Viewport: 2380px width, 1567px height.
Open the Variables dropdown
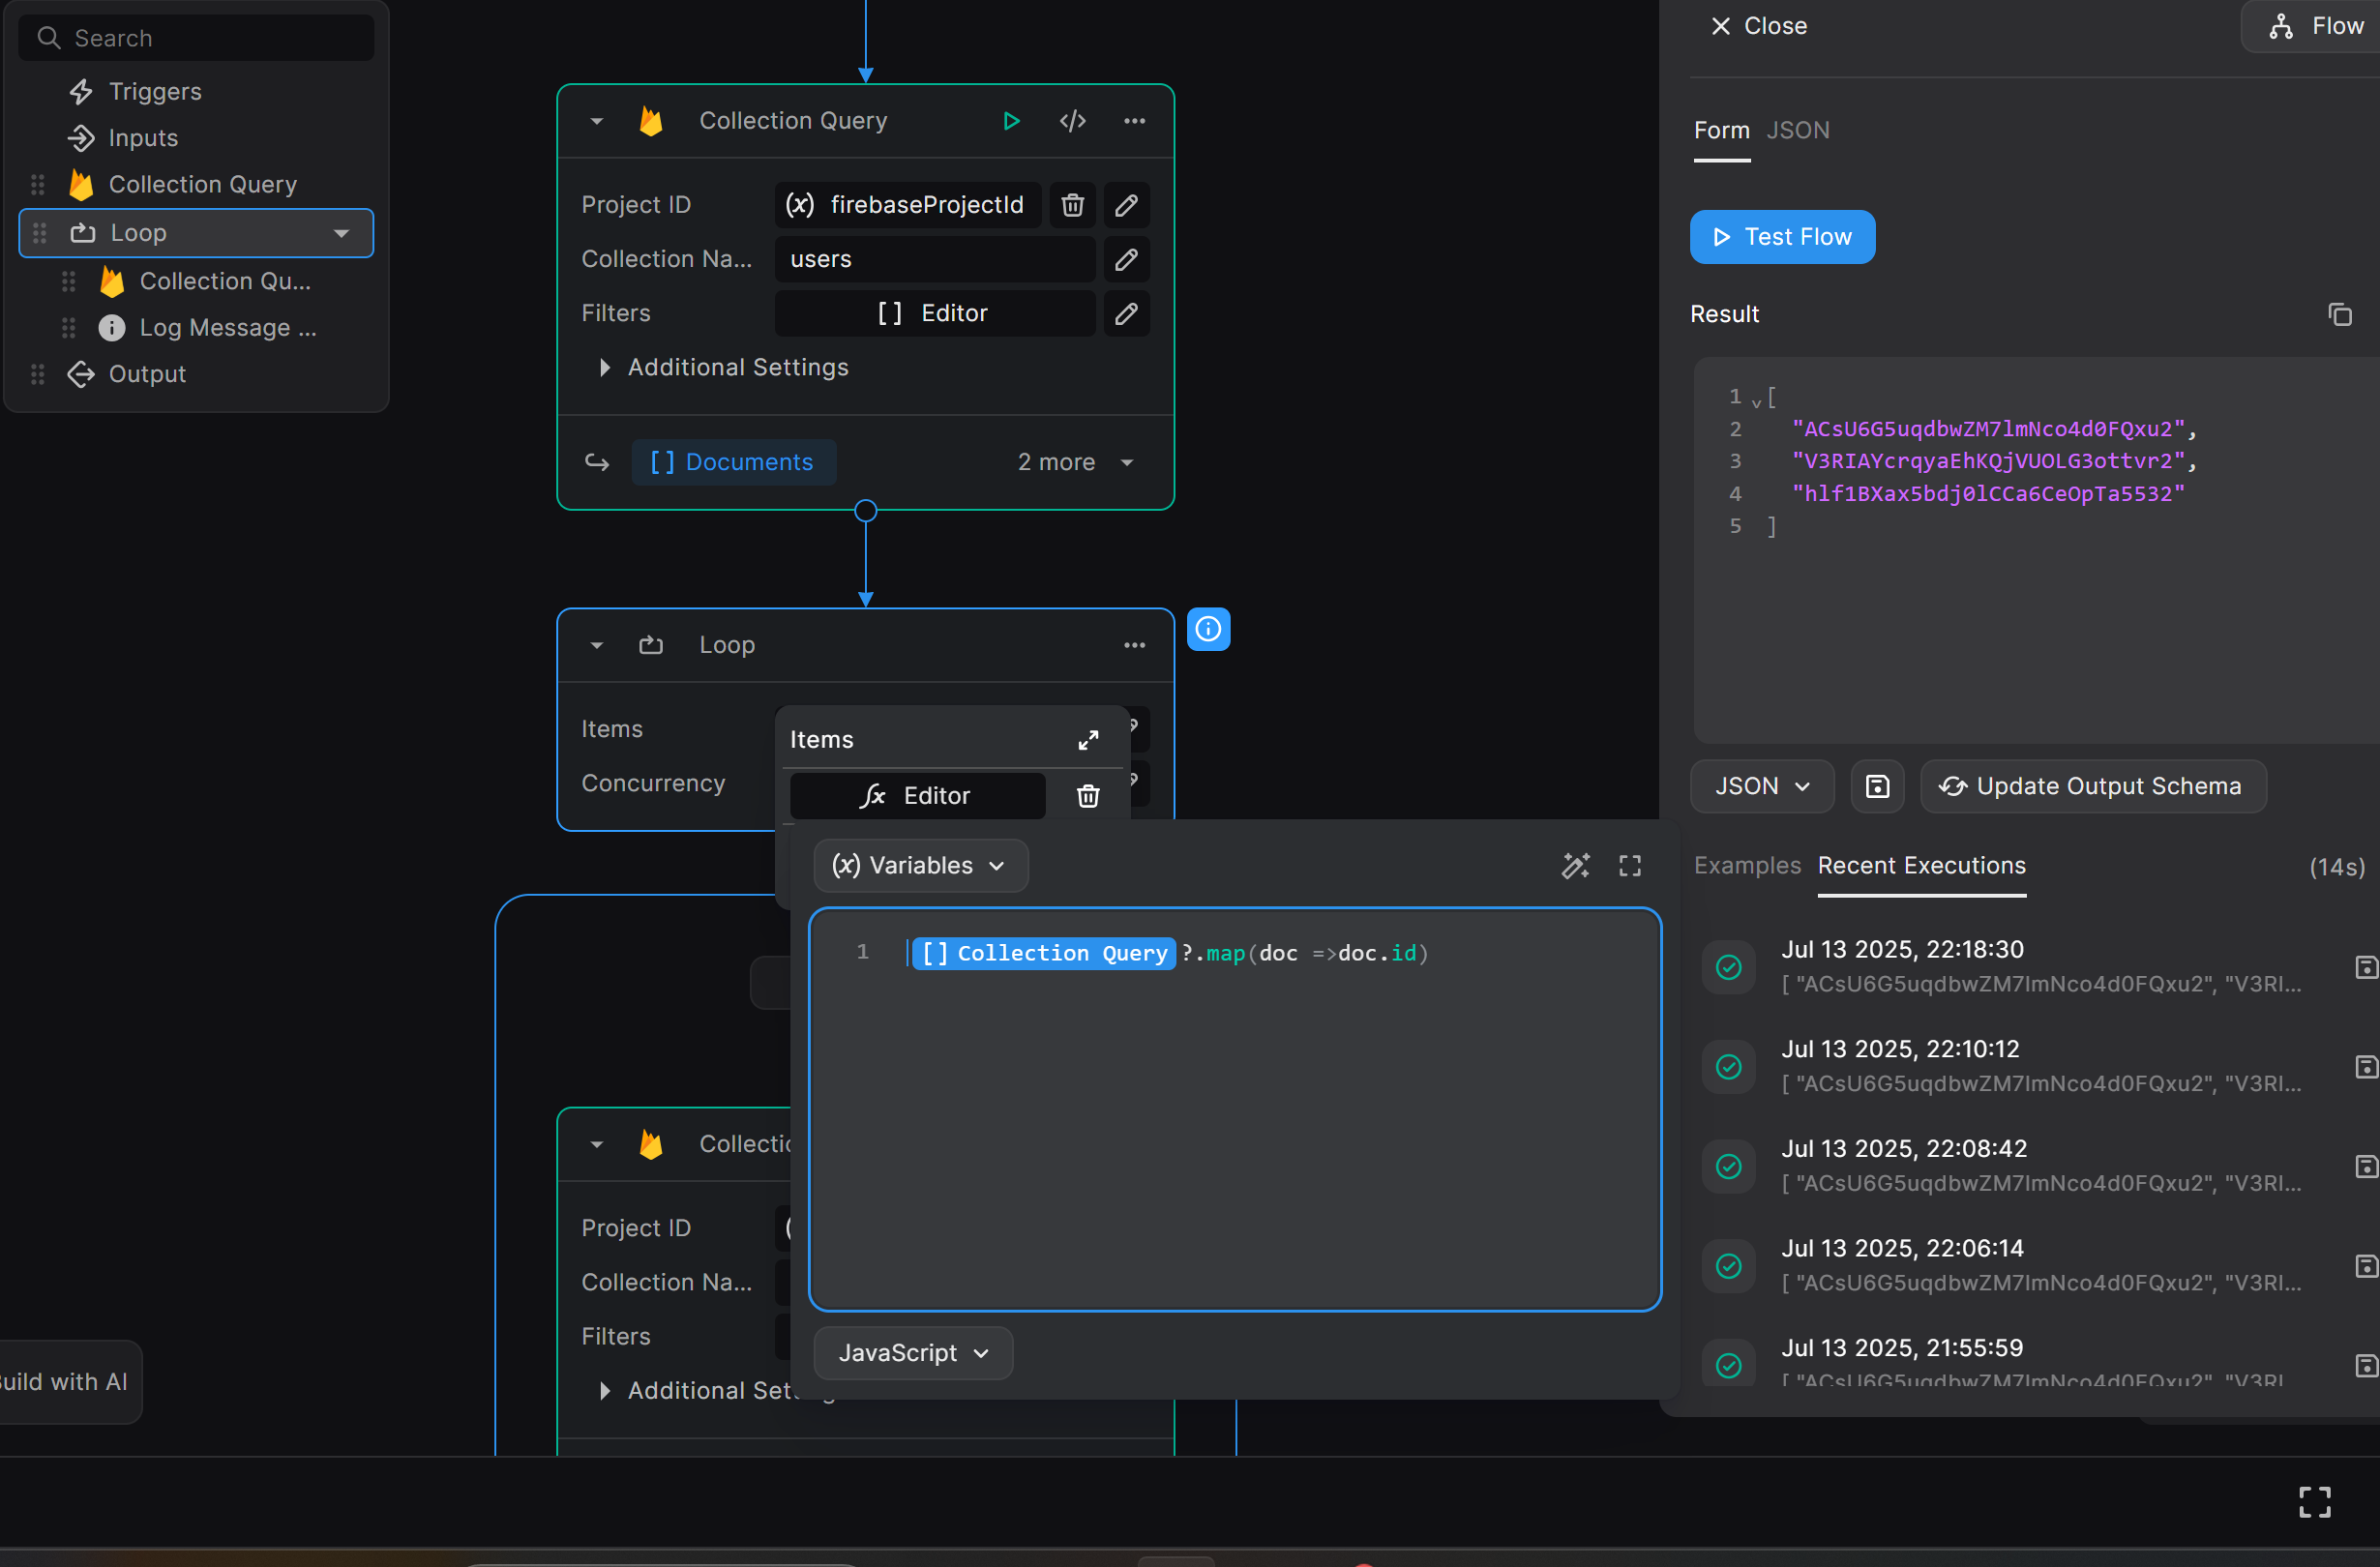pos(920,866)
